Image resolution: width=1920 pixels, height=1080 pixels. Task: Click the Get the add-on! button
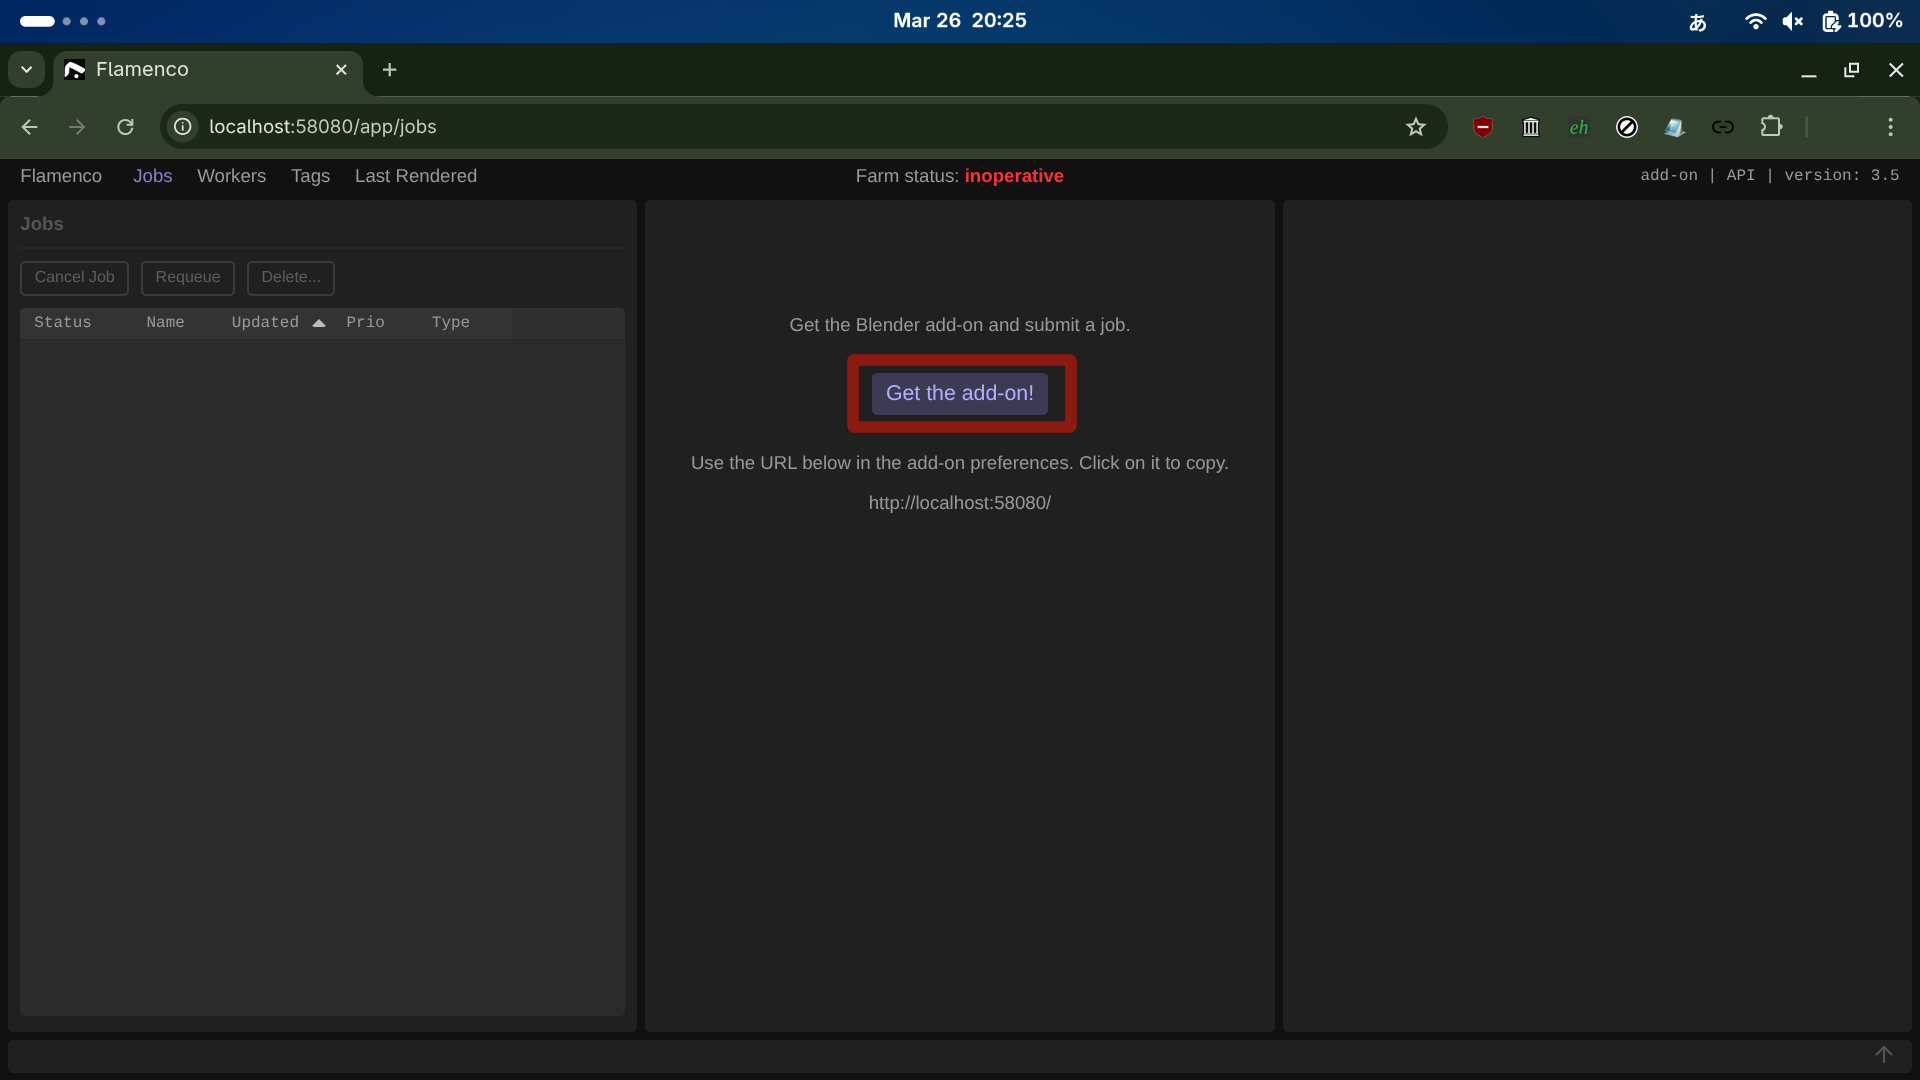pyautogui.click(x=960, y=394)
